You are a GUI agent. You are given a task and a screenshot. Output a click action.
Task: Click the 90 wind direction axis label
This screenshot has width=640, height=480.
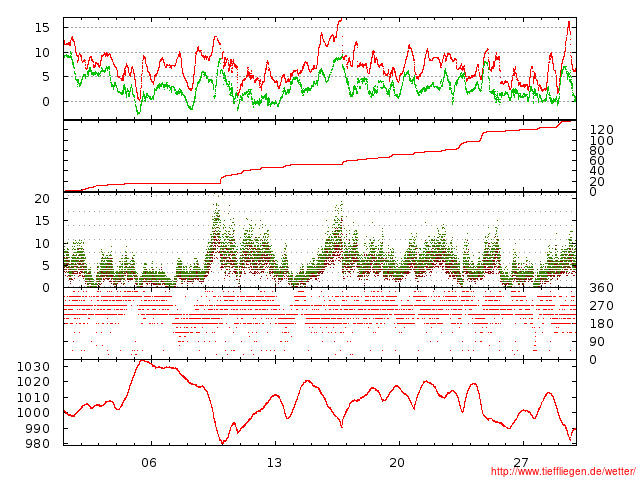coord(597,342)
